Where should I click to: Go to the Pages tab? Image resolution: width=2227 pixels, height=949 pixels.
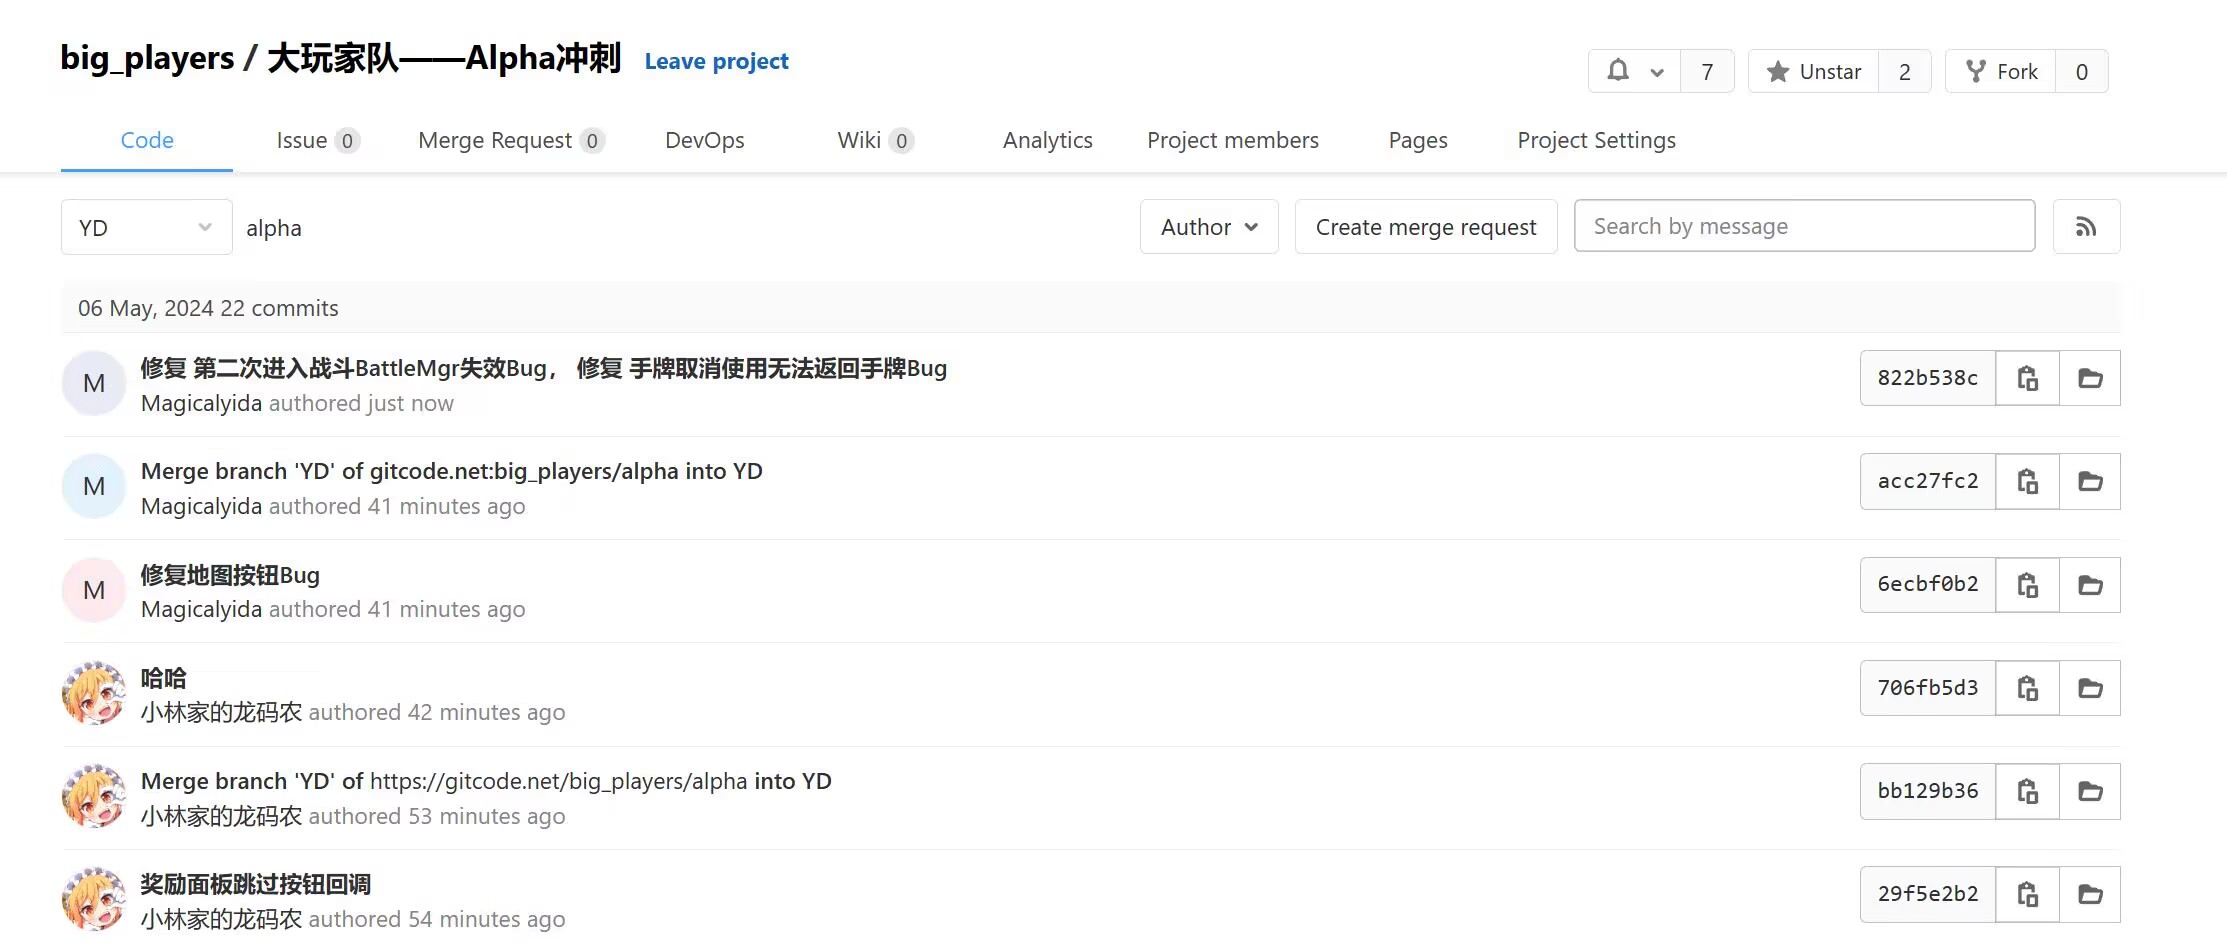1418,140
